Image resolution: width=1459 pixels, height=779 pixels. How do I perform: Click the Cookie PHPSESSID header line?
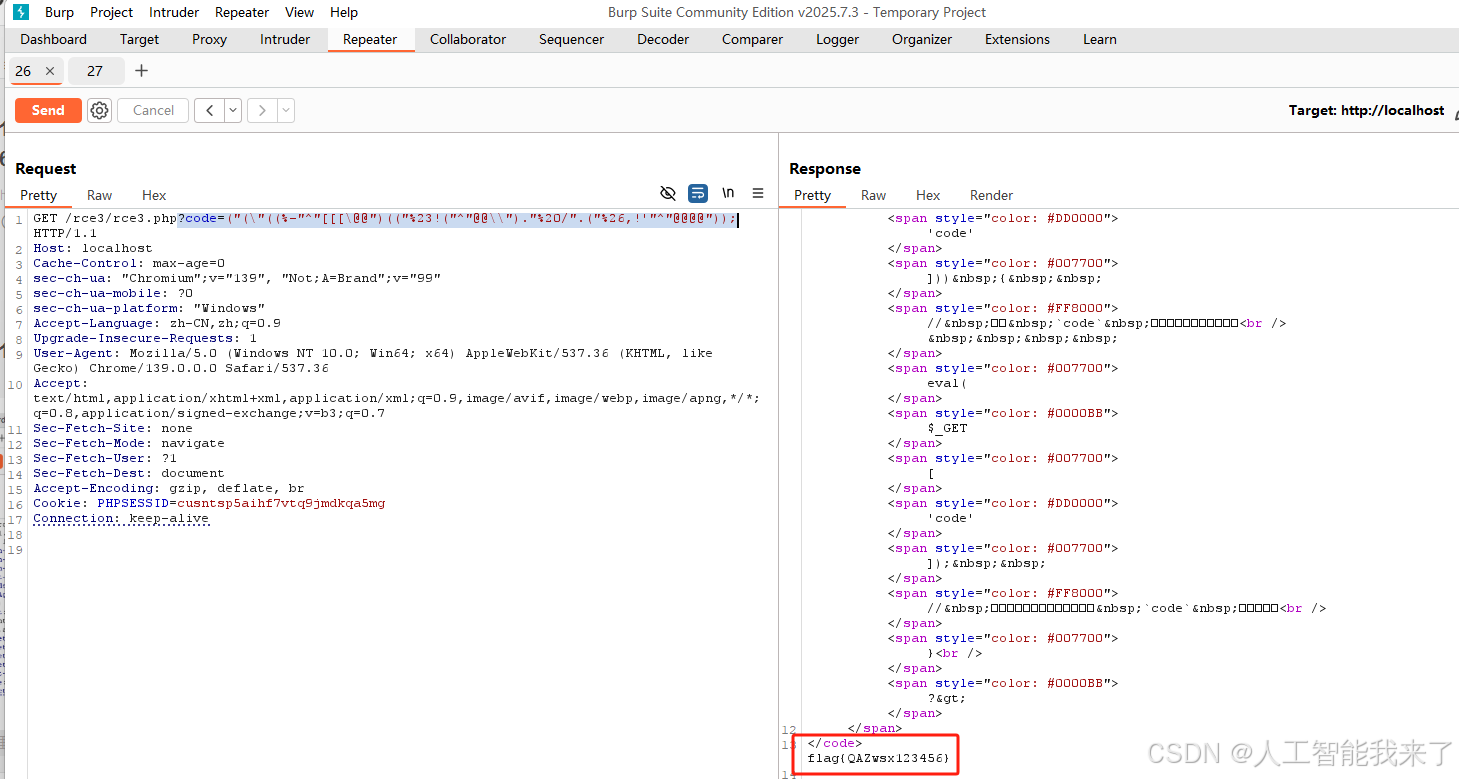(209, 503)
